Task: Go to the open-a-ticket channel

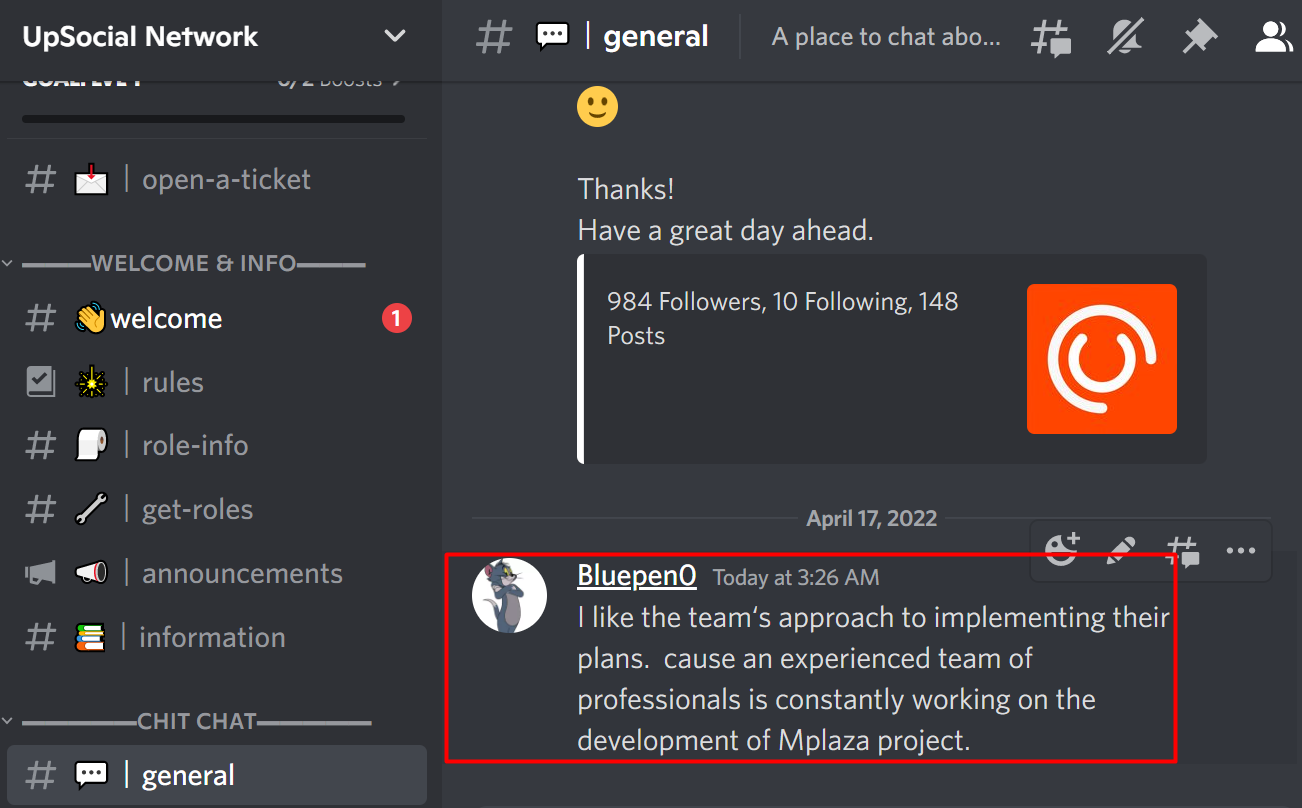Action: (217, 180)
